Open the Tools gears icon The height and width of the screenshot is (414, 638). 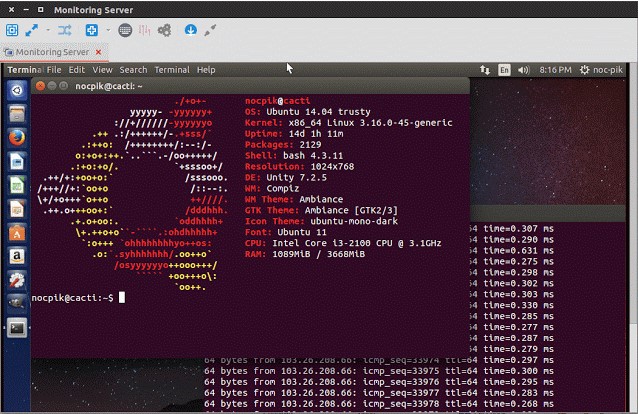(164, 30)
